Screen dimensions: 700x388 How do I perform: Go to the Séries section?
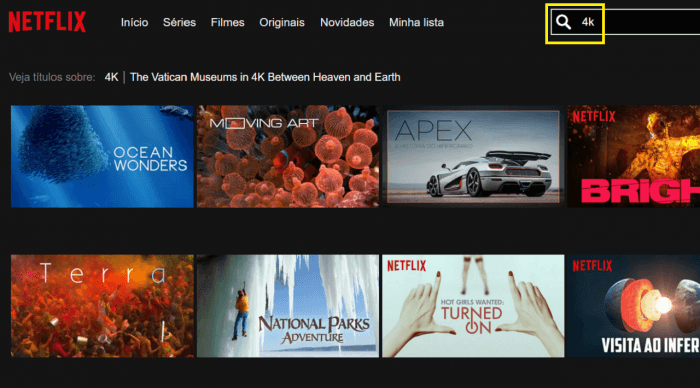tap(179, 22)
